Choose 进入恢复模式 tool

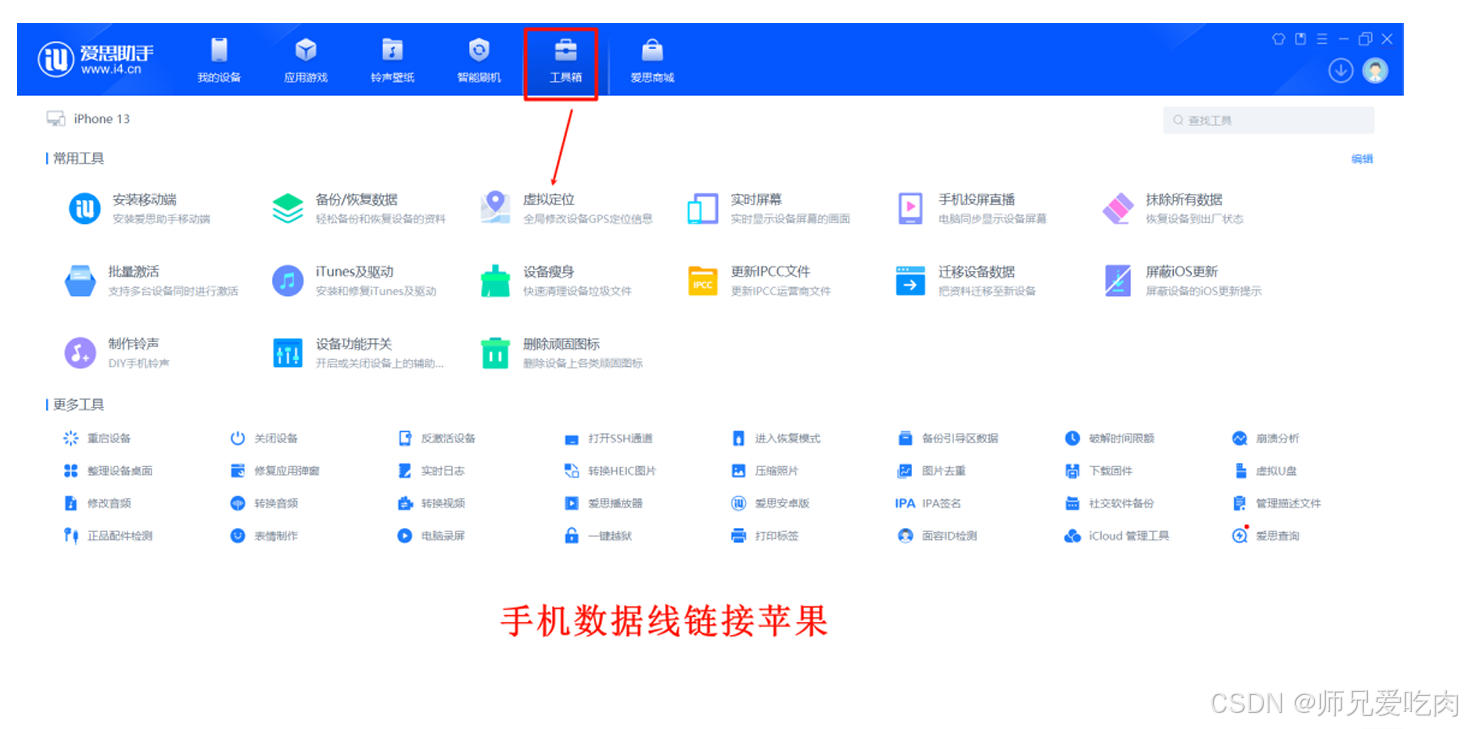pyautogui.click(x=776, y=438)
